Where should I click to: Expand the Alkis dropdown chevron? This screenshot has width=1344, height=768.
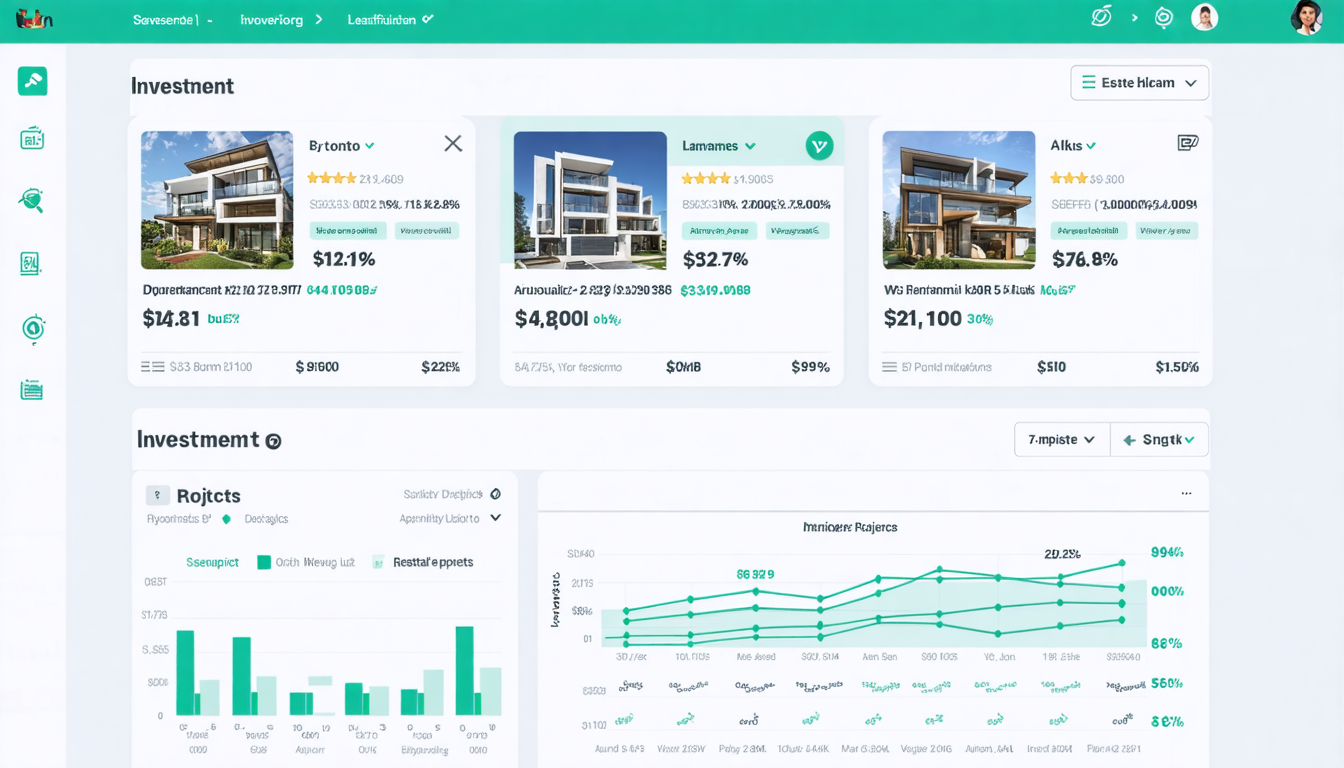pyautogui.click(x=1091, y=146)
